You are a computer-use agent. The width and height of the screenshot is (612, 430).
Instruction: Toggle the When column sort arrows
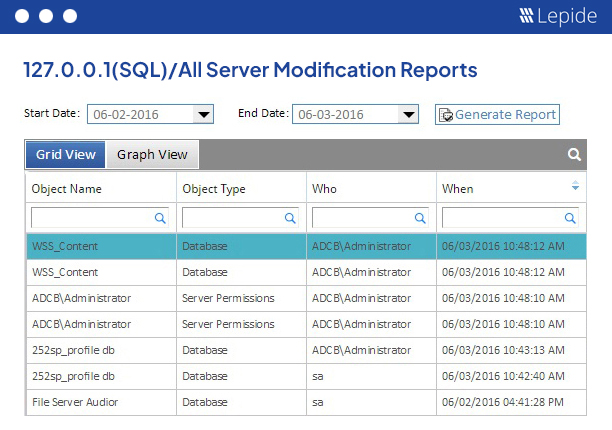575,185
